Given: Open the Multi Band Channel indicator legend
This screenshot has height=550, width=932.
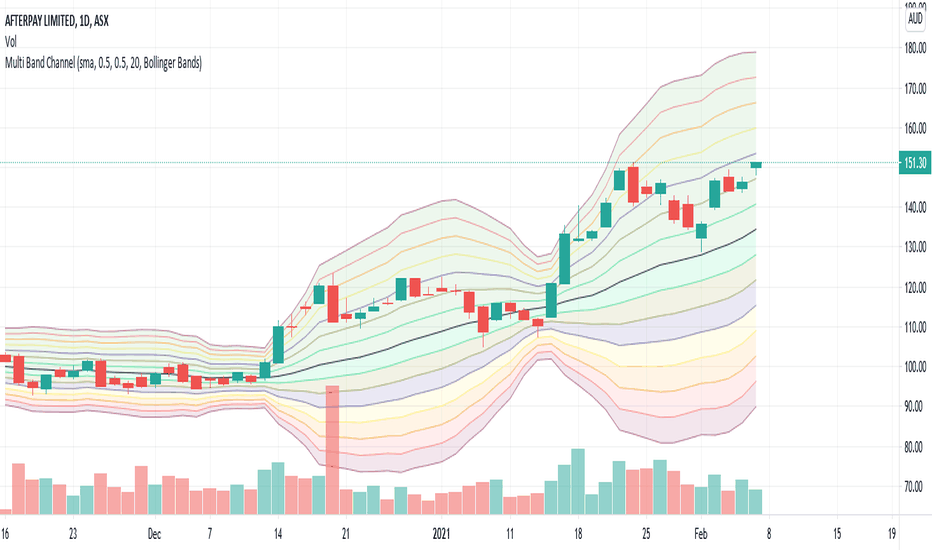Looking at the screenshot, I should pyautogui.click(x=103, y=62).
